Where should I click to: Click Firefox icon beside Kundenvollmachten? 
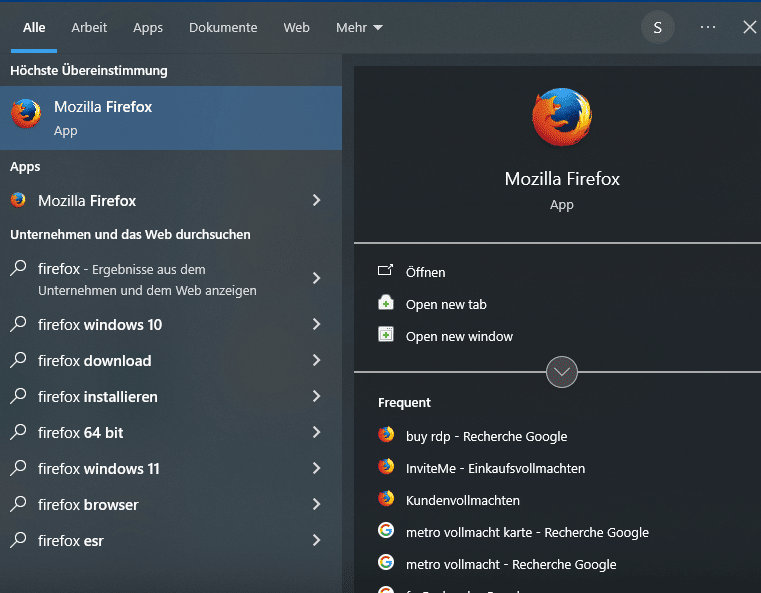(x=386, y=498)
